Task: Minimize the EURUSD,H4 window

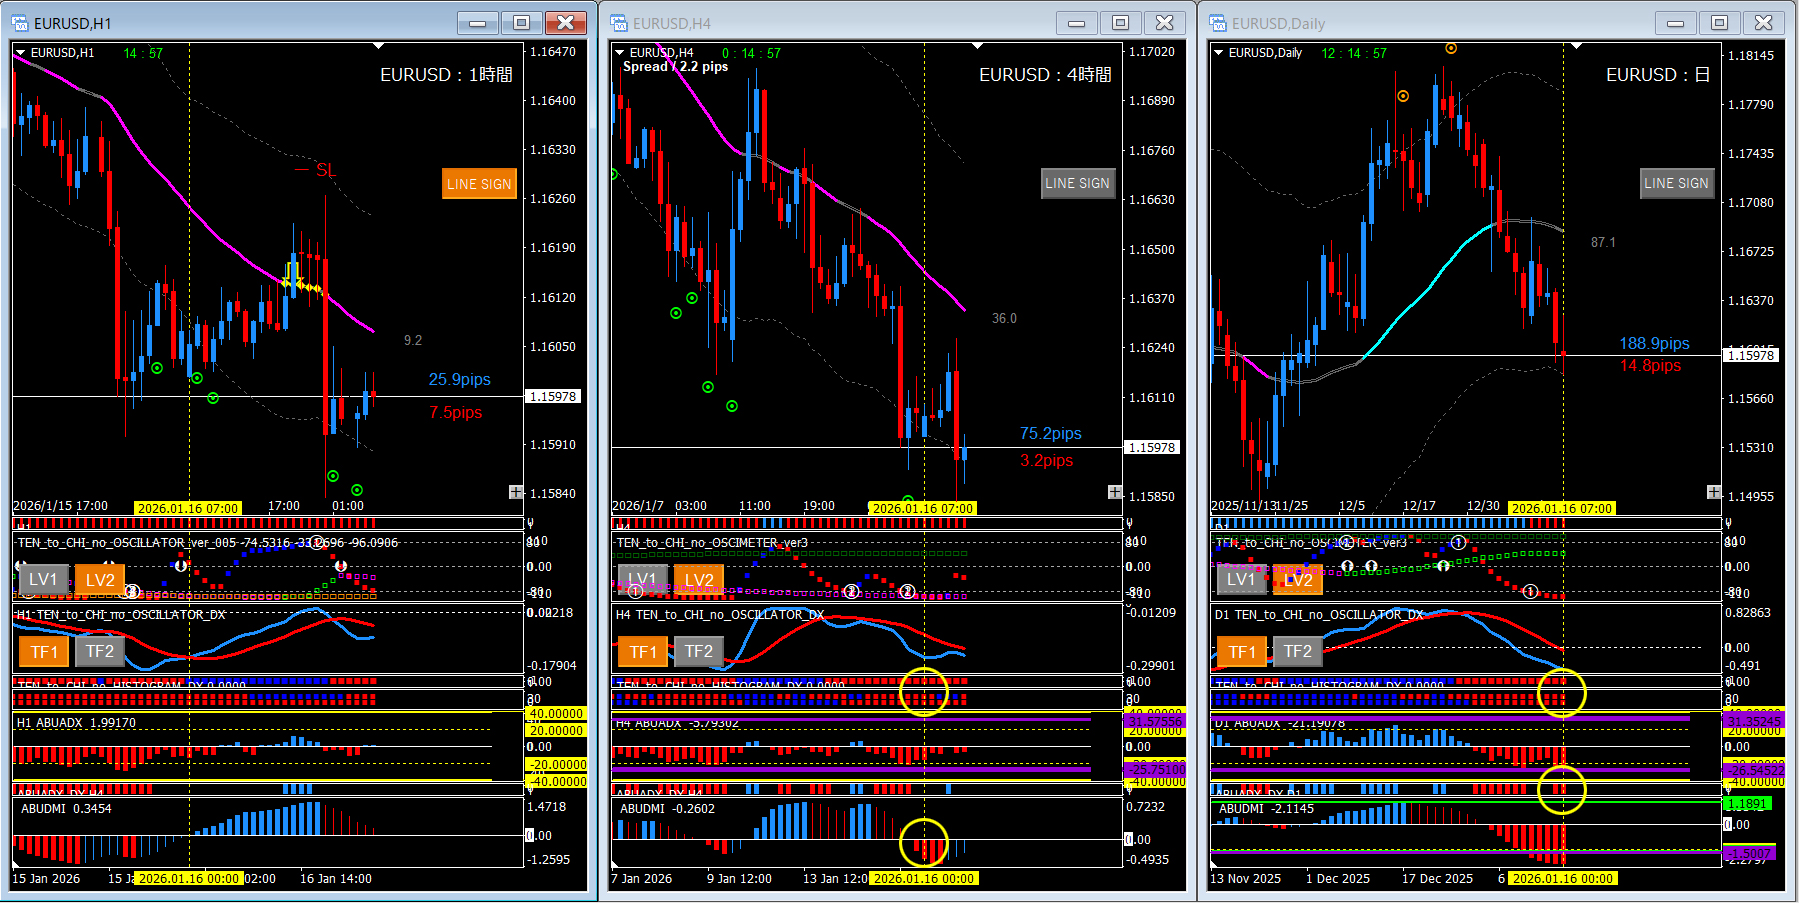Action: pyautogui.click(x=1077, y=22)
